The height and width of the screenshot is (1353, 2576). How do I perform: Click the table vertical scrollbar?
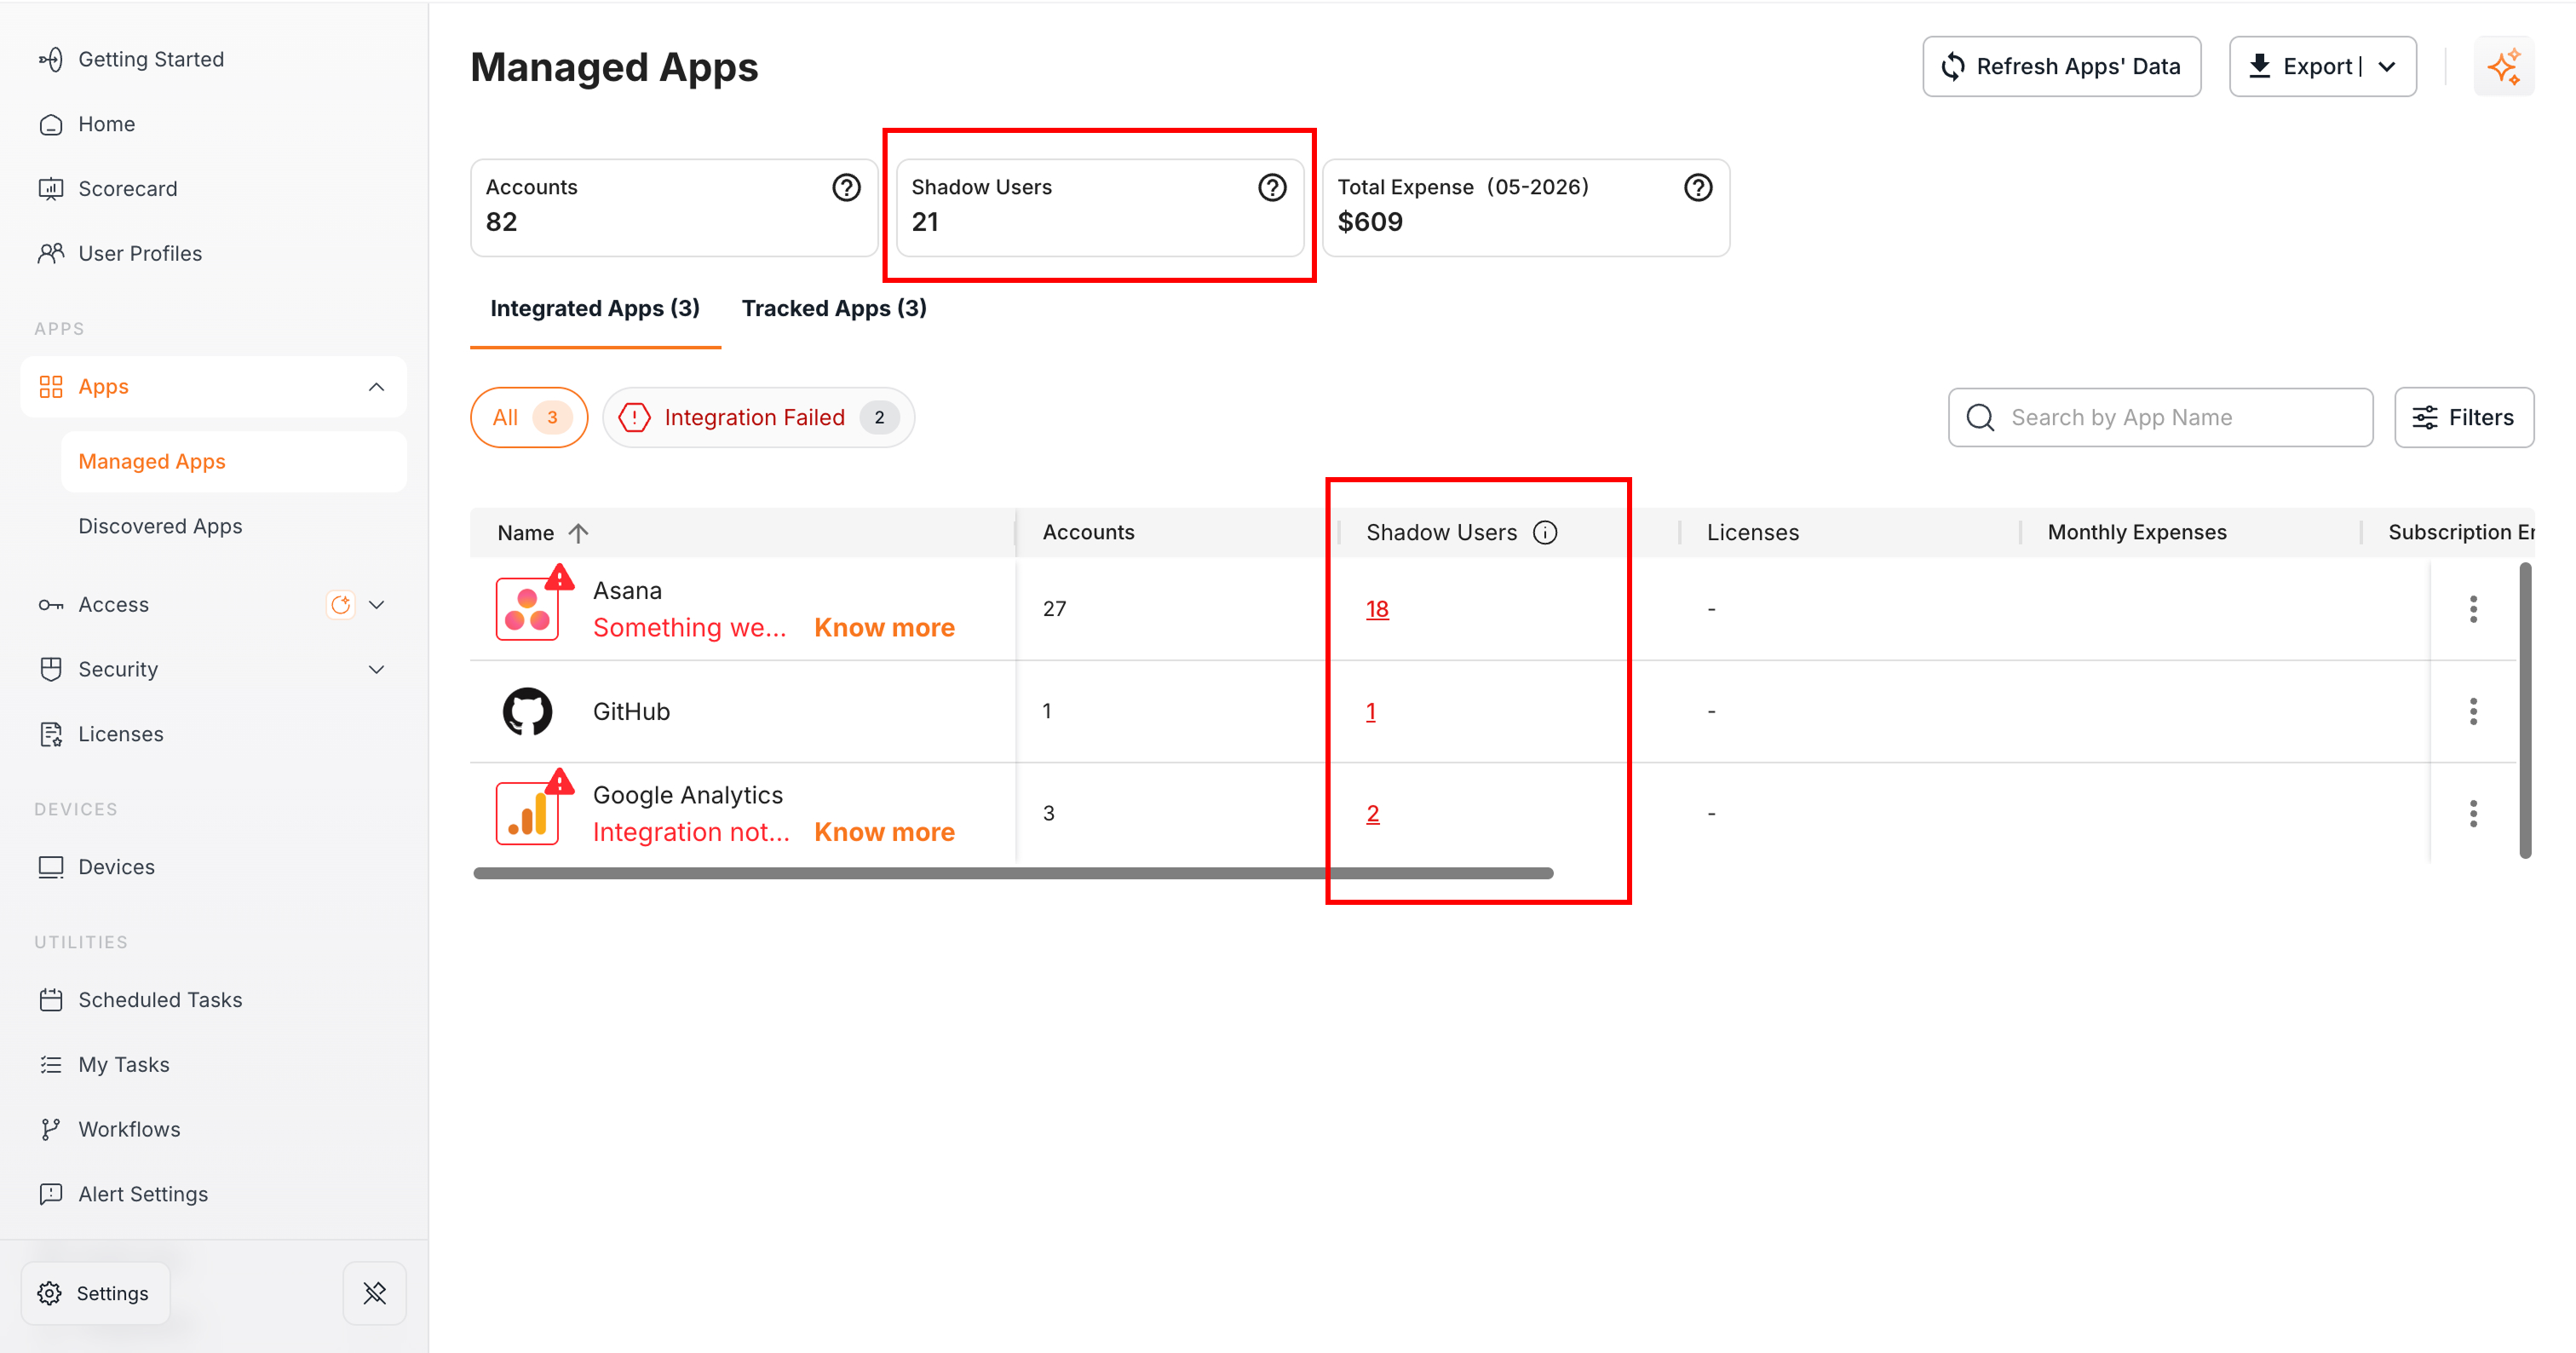[x=2524, y=711]
